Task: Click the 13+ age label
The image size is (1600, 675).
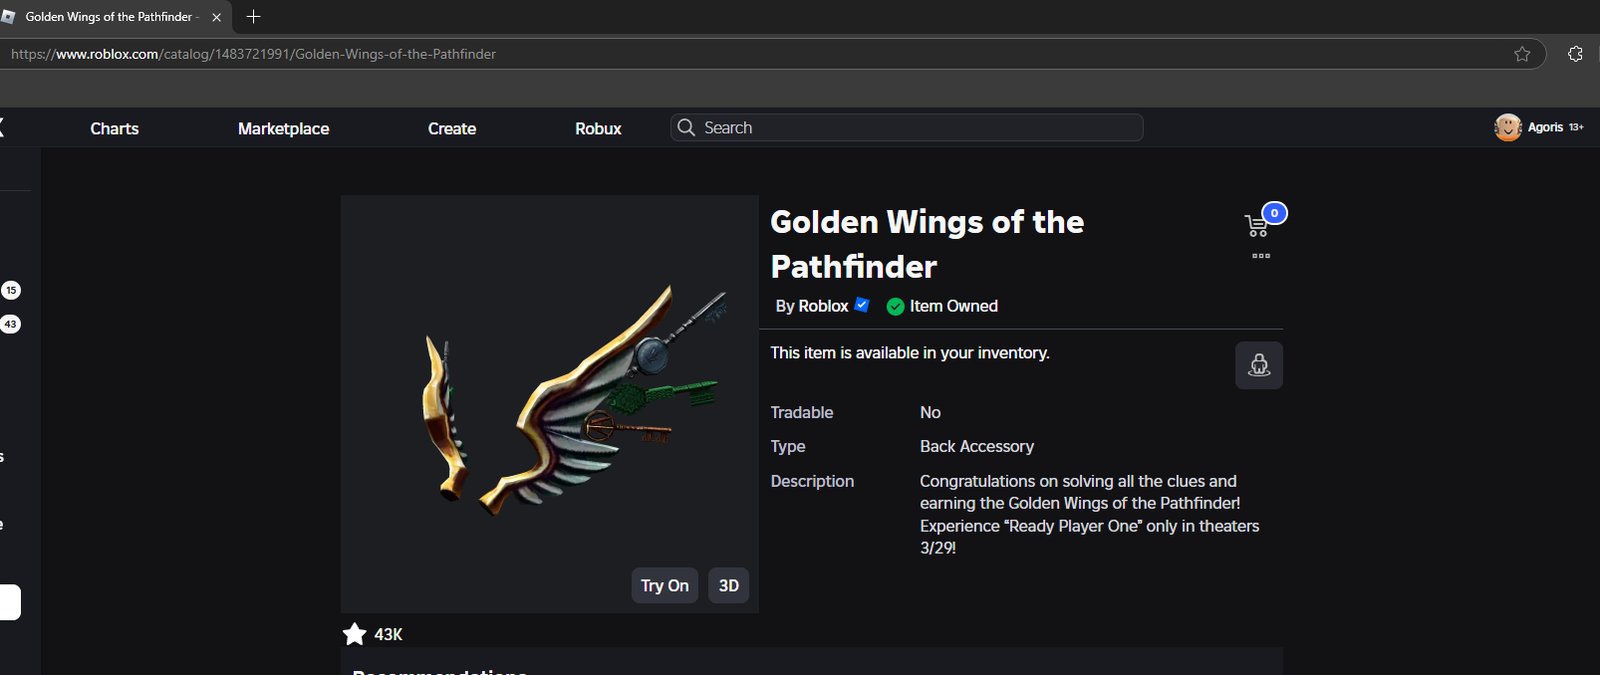Action: point(1576,127)
